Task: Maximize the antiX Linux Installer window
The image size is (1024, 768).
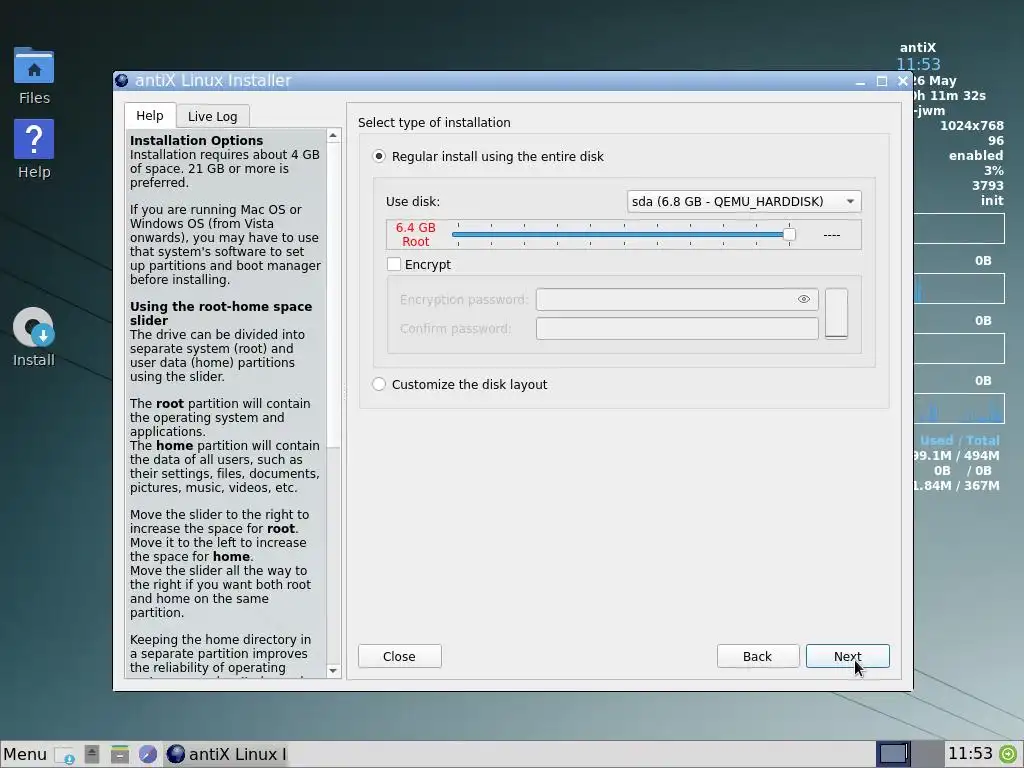Action: (882, 81)
